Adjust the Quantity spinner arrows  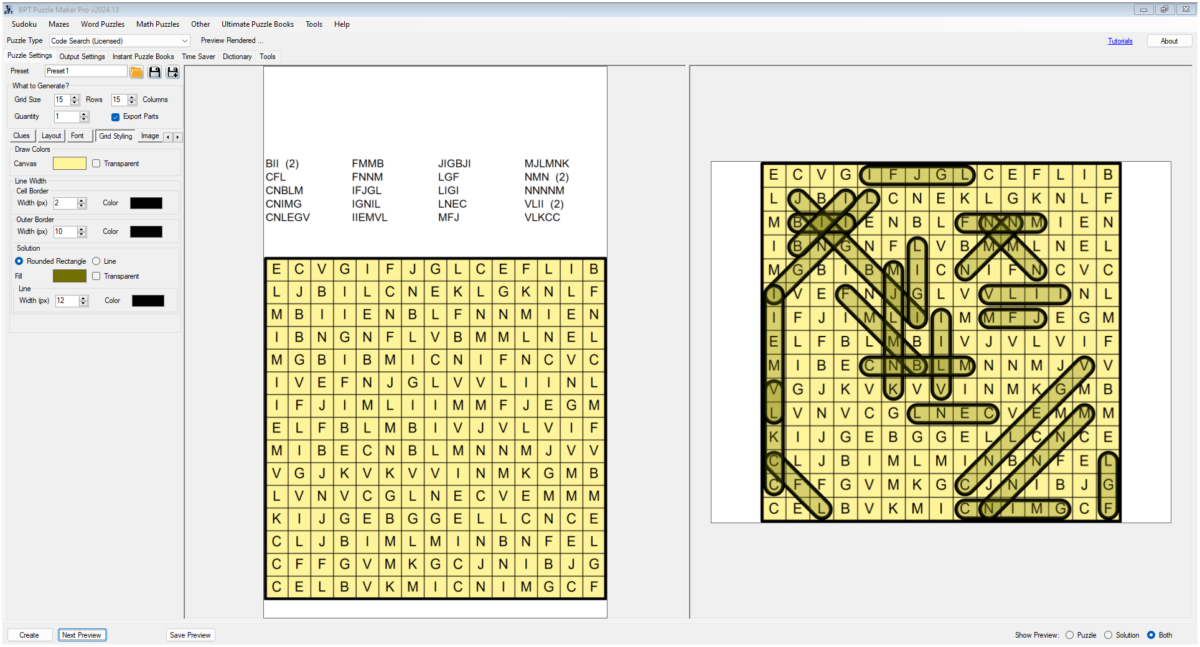pyautogui.click(x=85, y=116)
